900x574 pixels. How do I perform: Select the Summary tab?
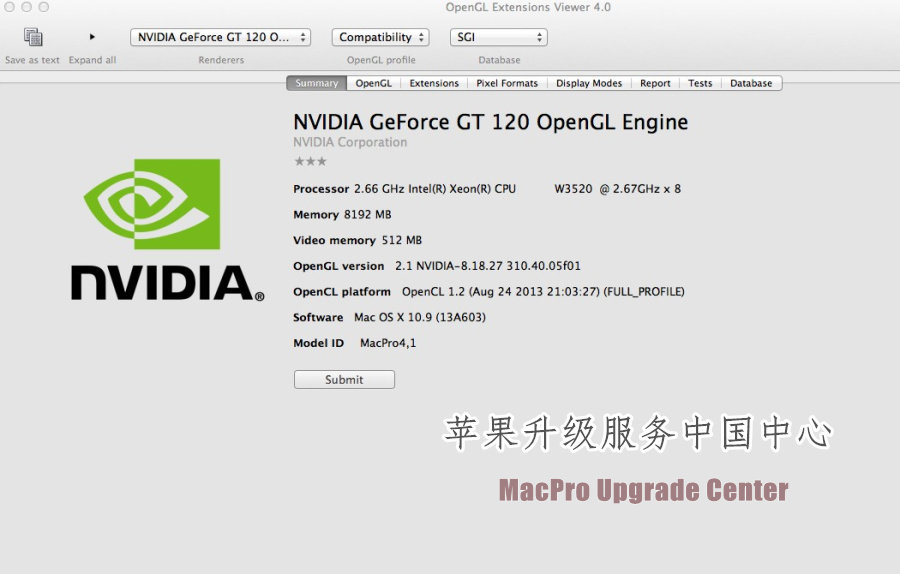pos(316,83)
